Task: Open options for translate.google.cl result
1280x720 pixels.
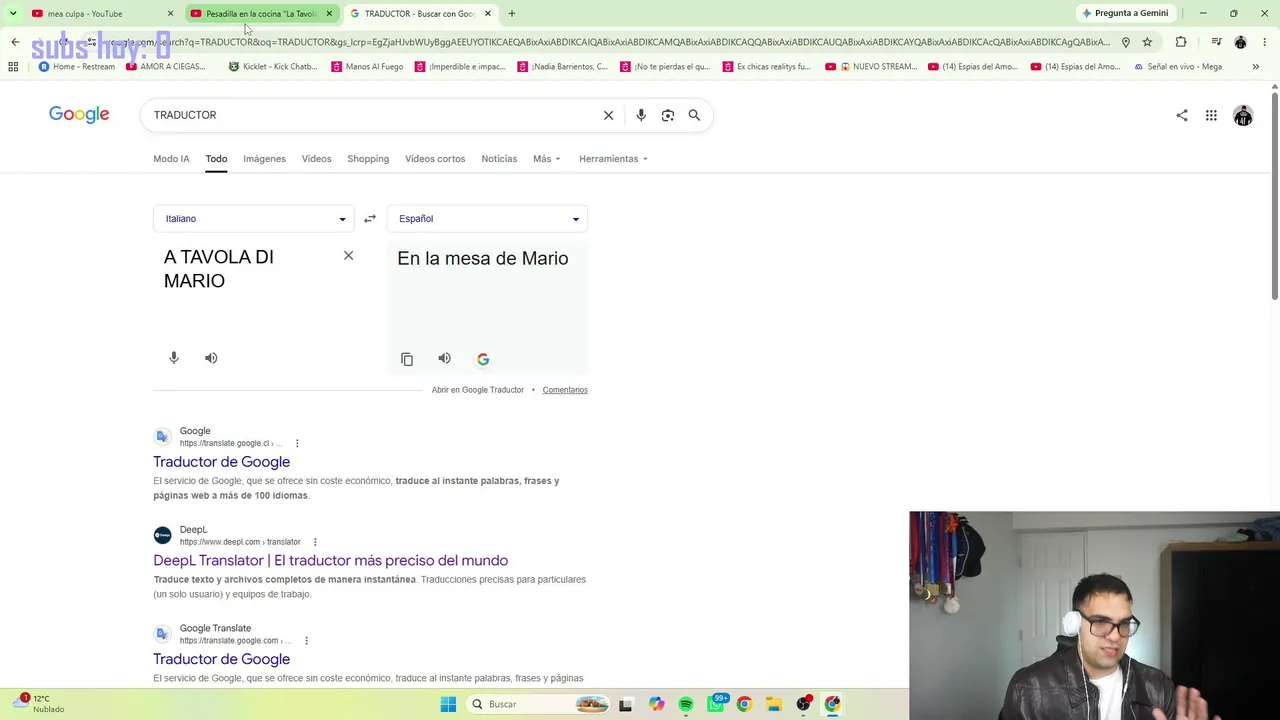Action: coord(297,443)
